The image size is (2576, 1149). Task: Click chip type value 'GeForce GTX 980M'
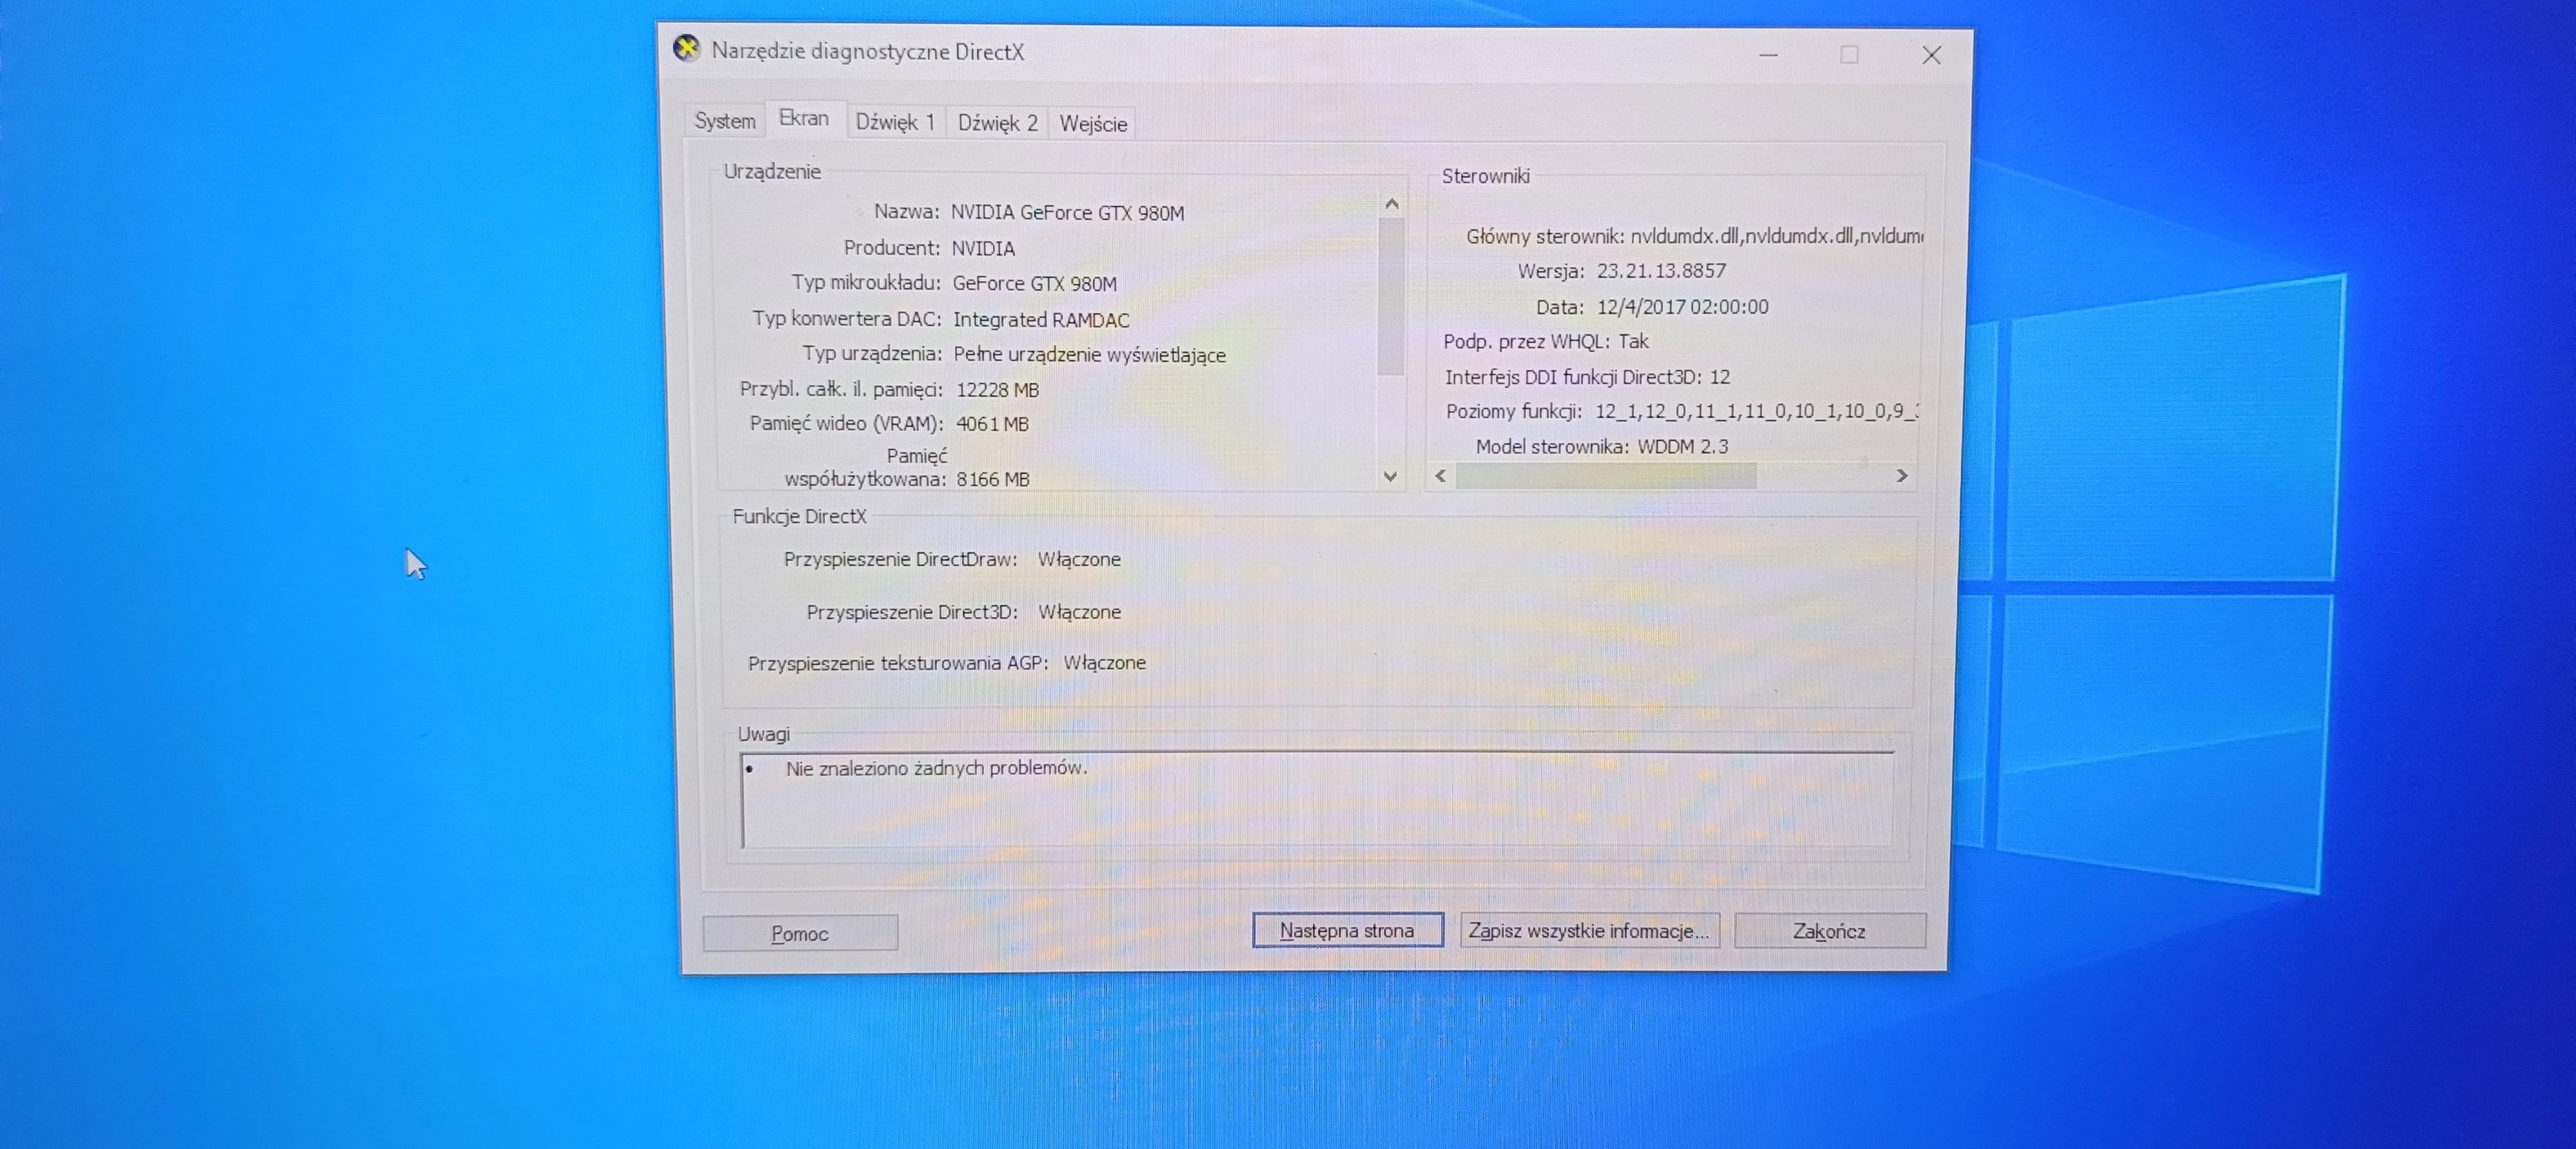(x=1034, y=284)
